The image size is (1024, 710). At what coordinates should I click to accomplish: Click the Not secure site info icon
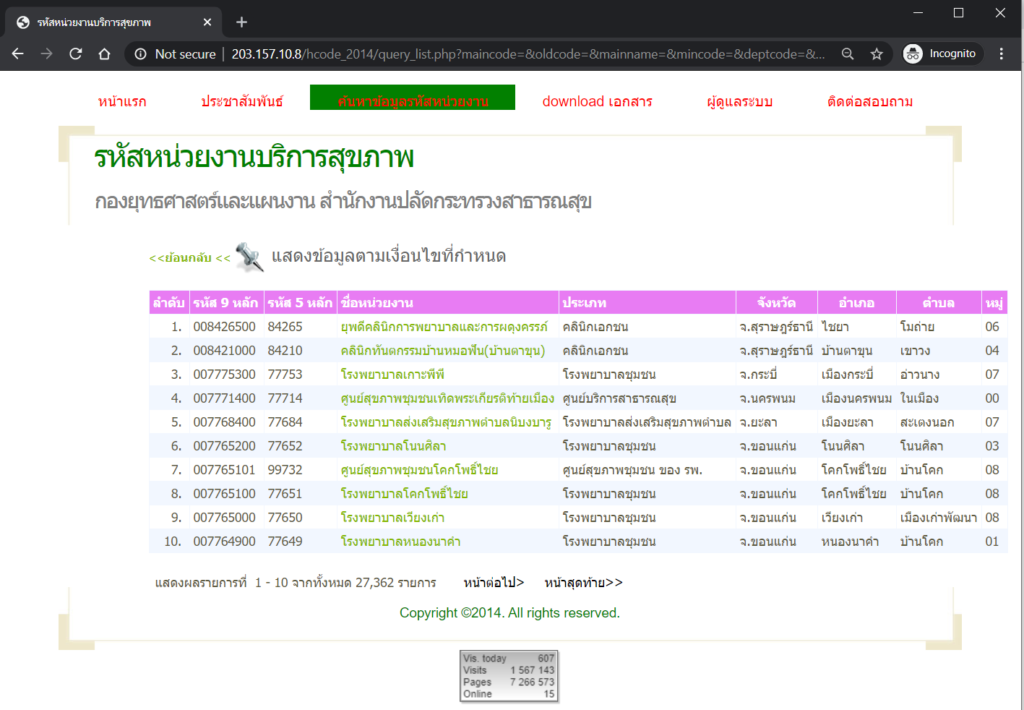point(141,54)
